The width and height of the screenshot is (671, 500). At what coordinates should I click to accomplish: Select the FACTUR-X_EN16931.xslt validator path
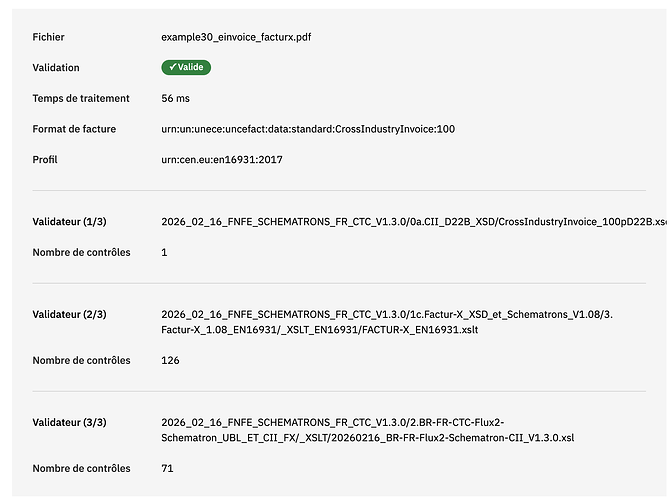pos(387,322)
